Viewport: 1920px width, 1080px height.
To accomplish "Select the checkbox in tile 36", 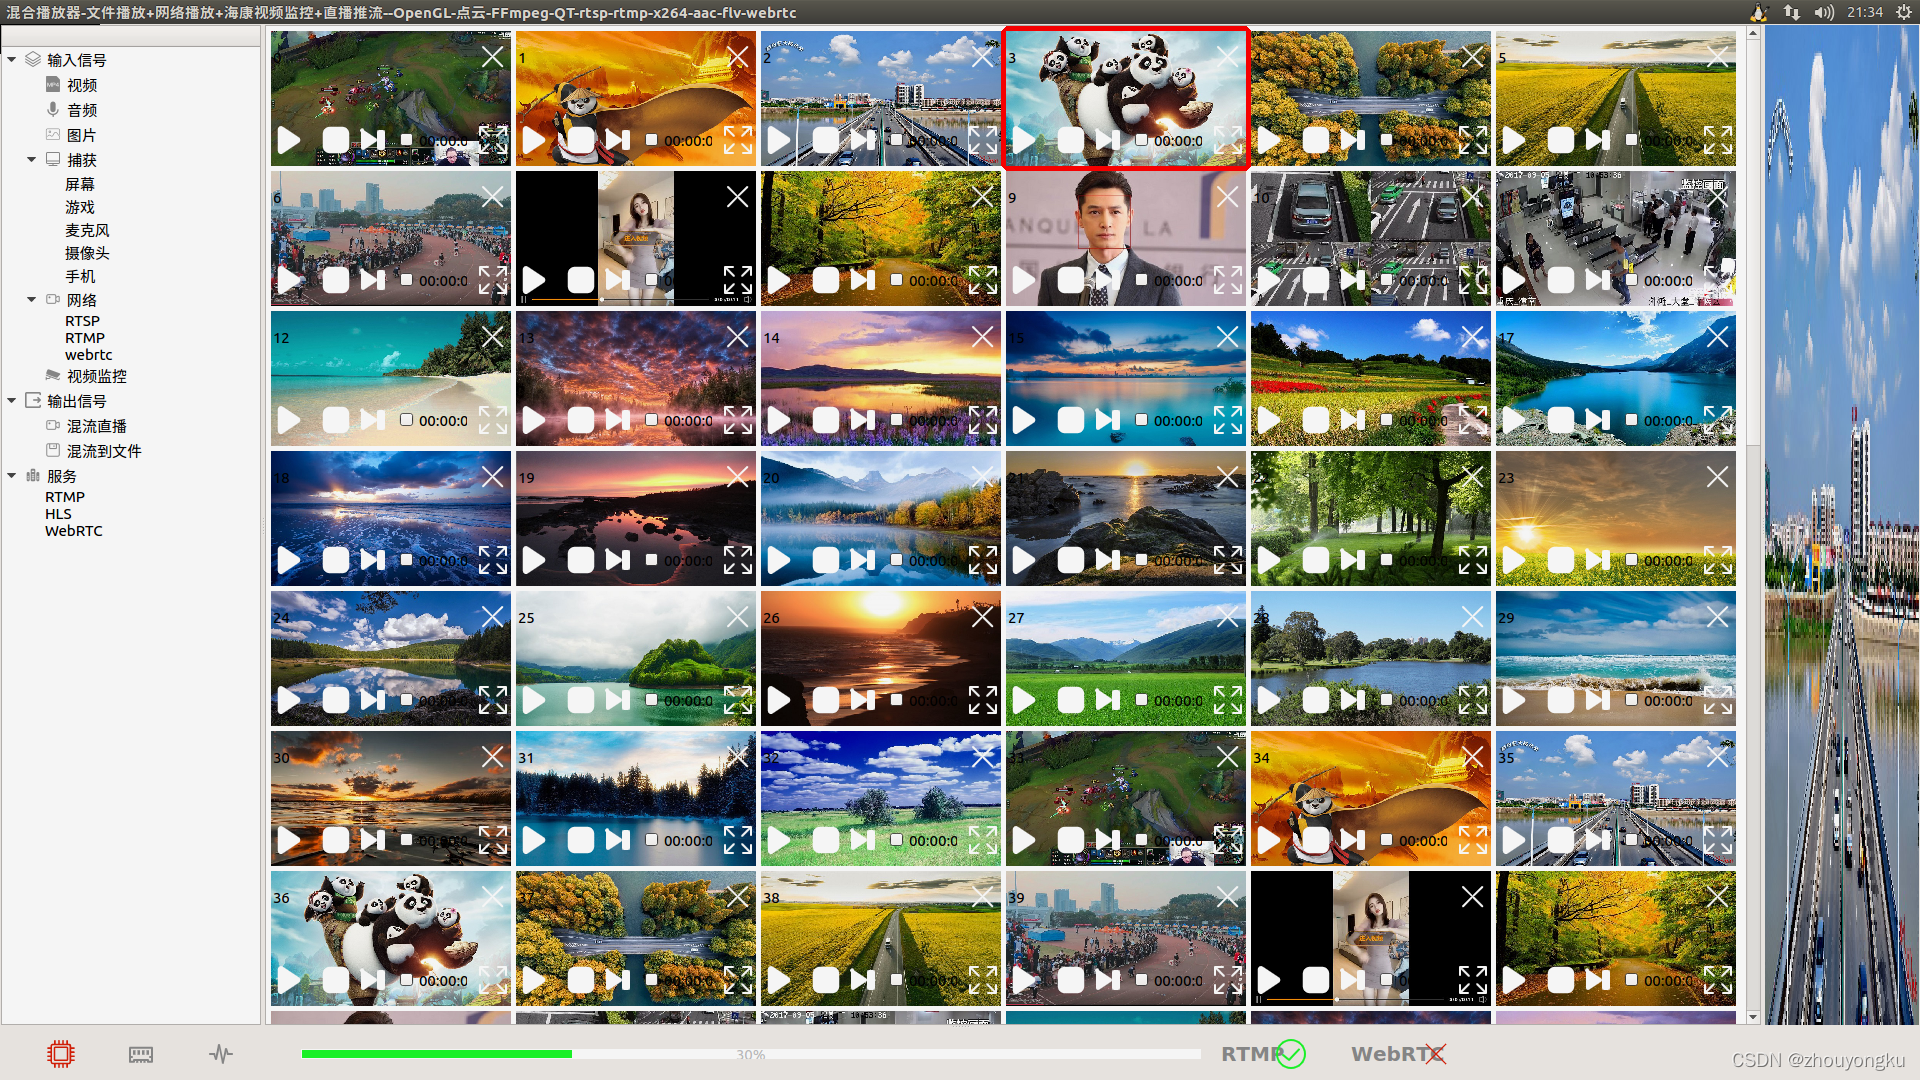I will pos(406,980).
